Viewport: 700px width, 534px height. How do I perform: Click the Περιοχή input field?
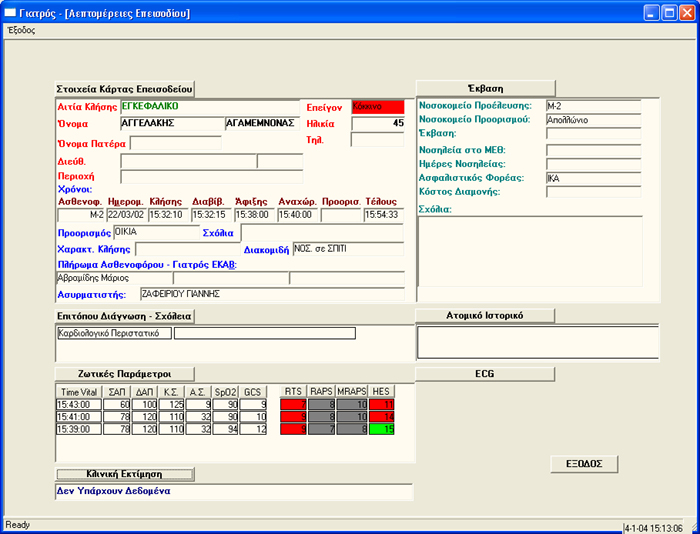pos(212,176)
